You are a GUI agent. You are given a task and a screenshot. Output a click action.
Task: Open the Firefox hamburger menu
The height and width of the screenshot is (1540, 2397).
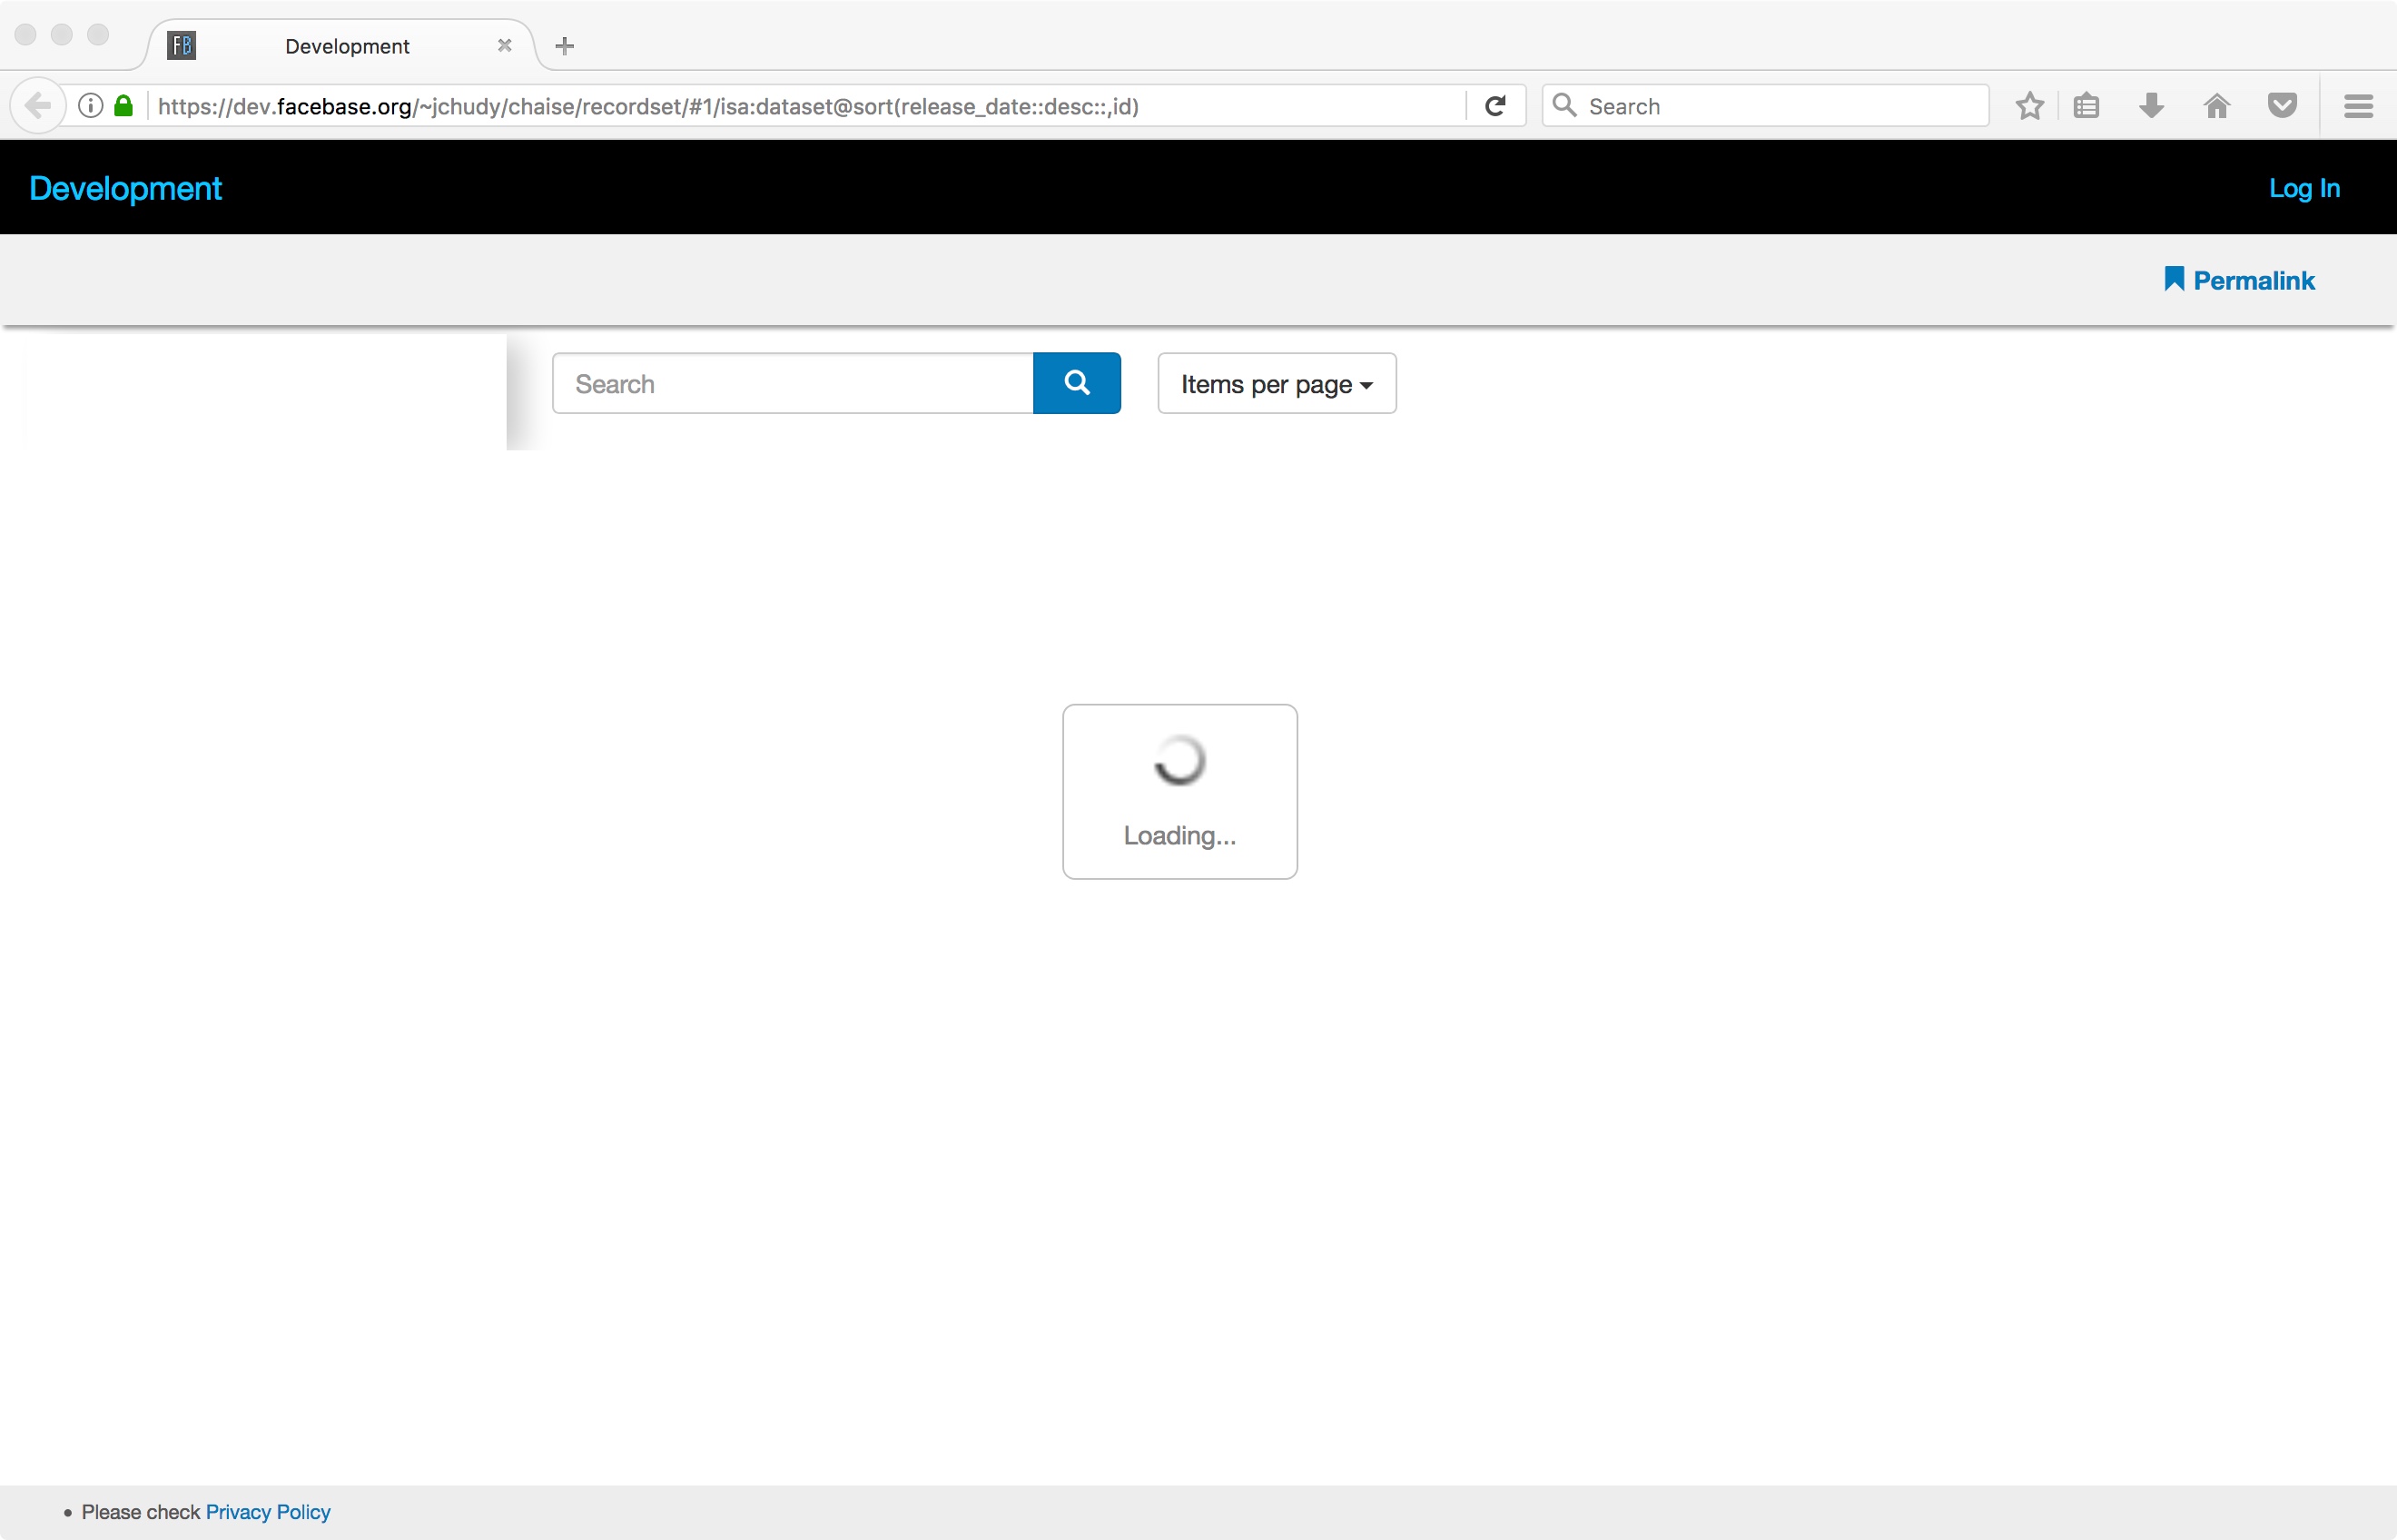2359,105
